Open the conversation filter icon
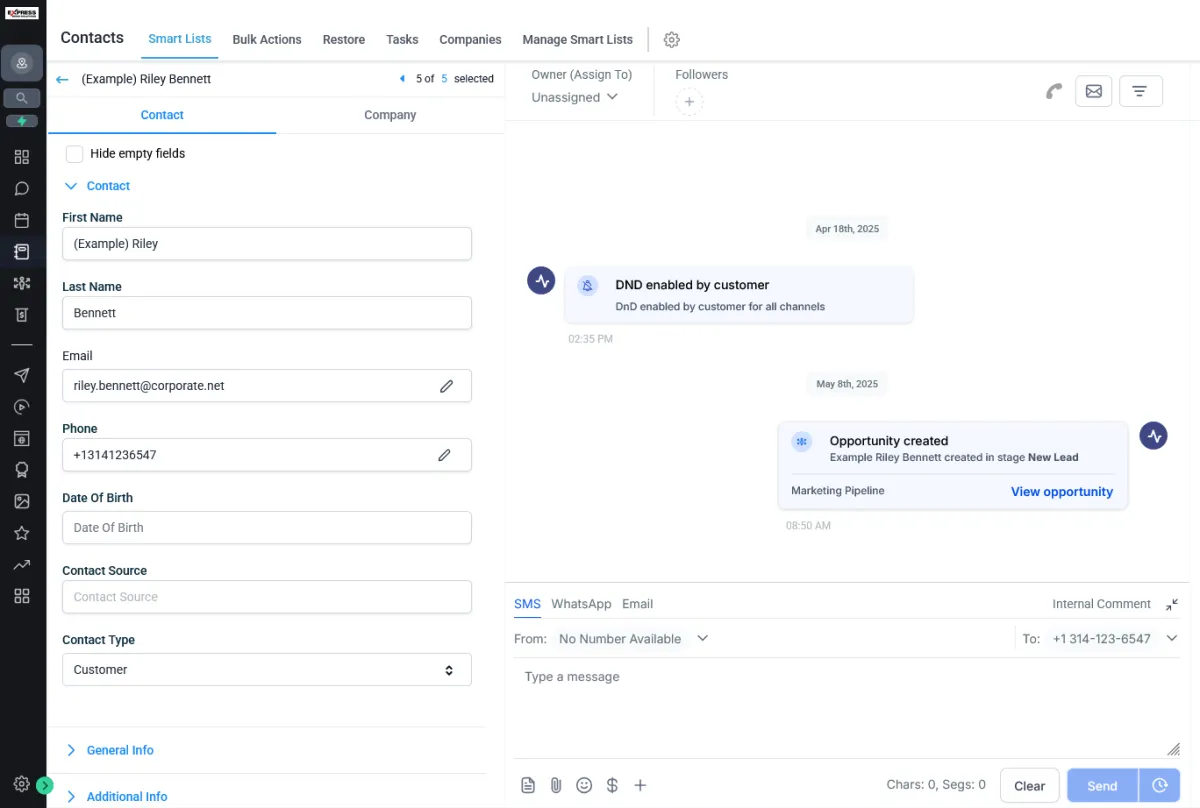The width and height of the screenshot is (1200, 808). click(1140, 91)
